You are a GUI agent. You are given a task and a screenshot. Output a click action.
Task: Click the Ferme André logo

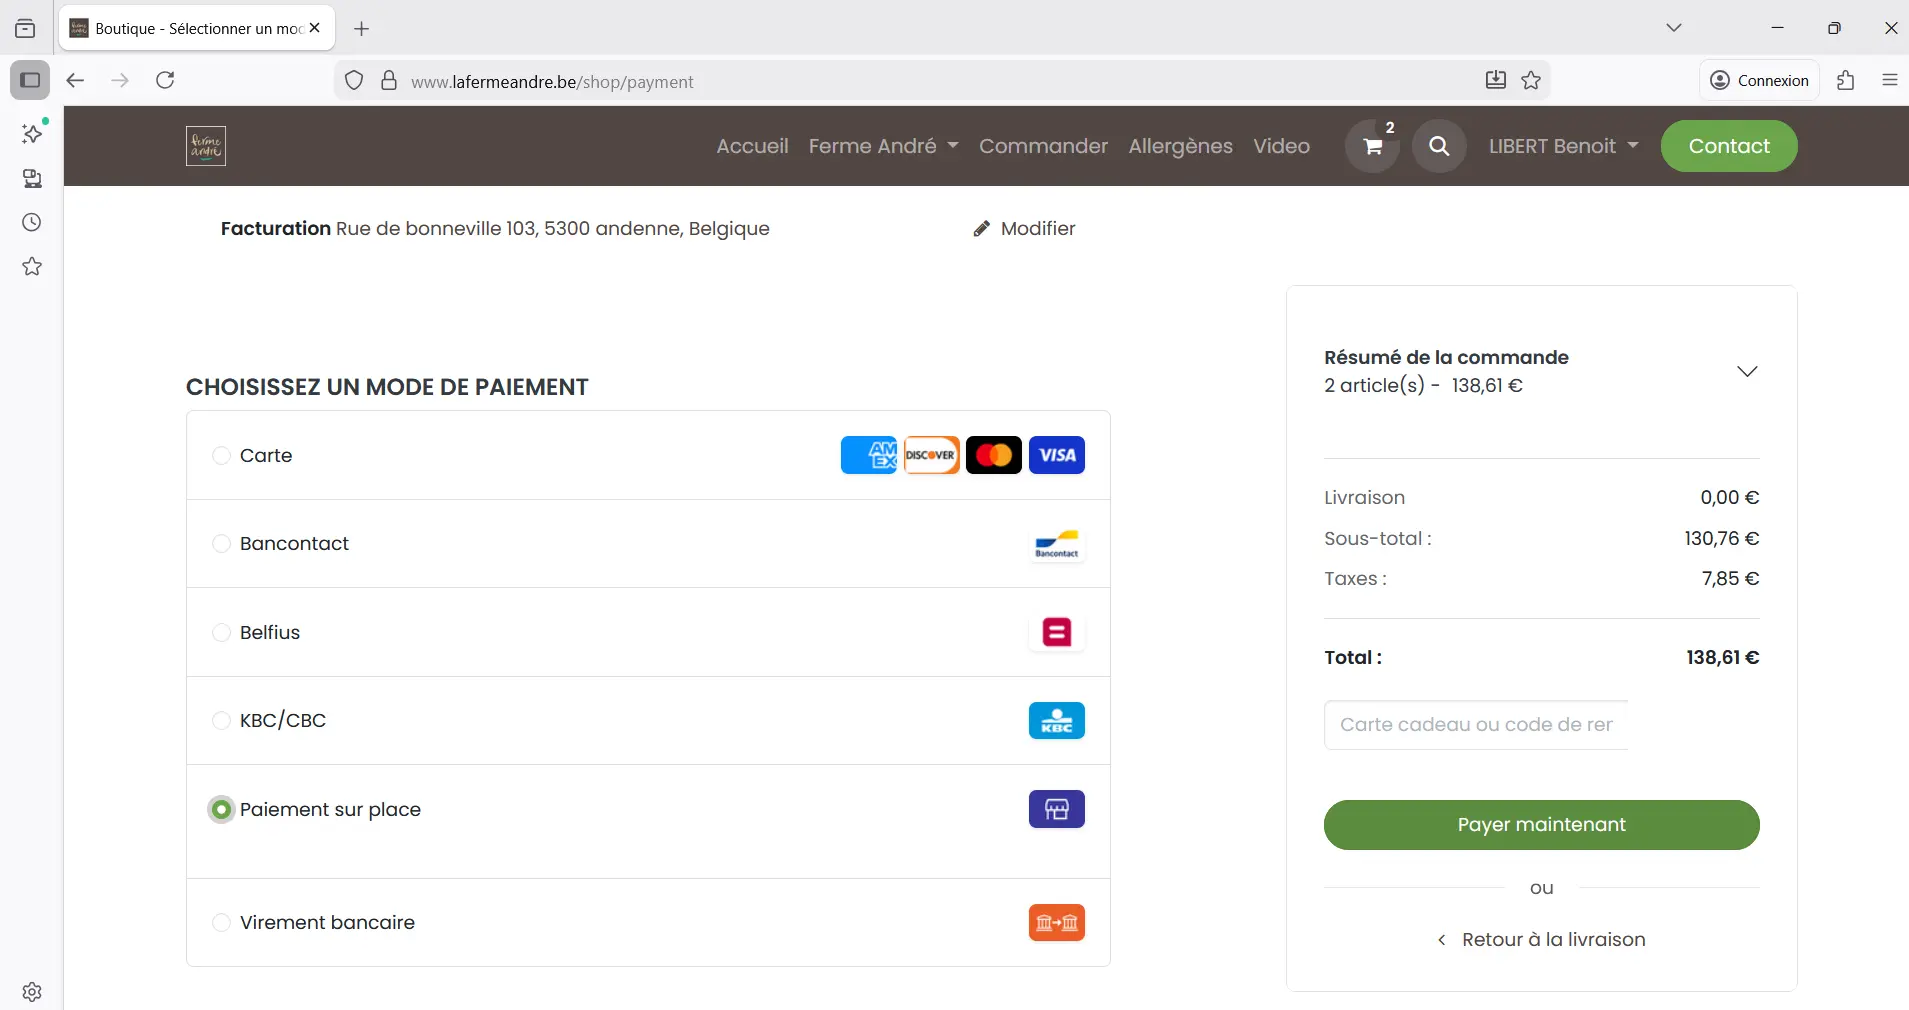(x=206, y=146)
